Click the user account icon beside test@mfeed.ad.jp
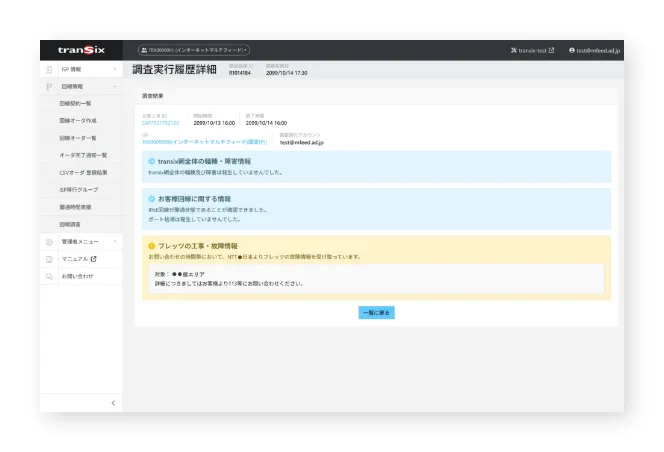Screen dimensions: 664x452 [x=572, y=49]
